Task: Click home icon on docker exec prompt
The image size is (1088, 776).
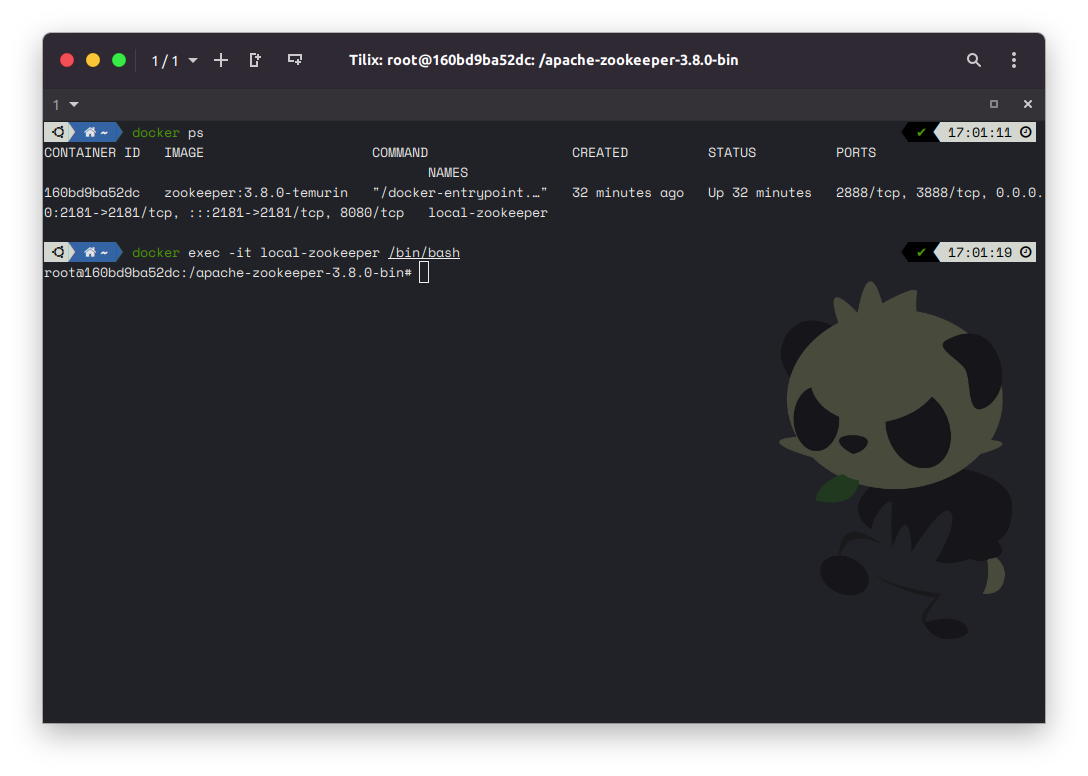Action: point(90,252)
